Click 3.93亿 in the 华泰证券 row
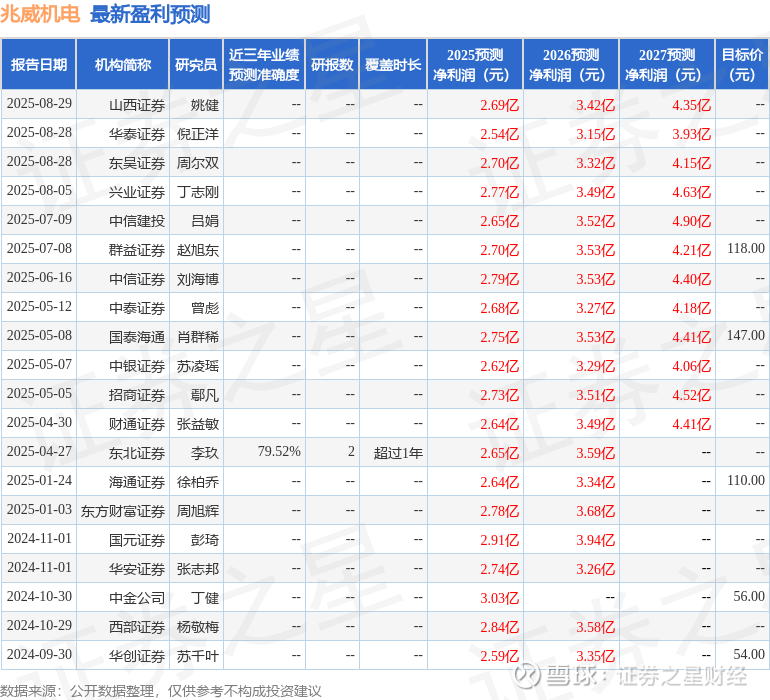 point(691,134)
